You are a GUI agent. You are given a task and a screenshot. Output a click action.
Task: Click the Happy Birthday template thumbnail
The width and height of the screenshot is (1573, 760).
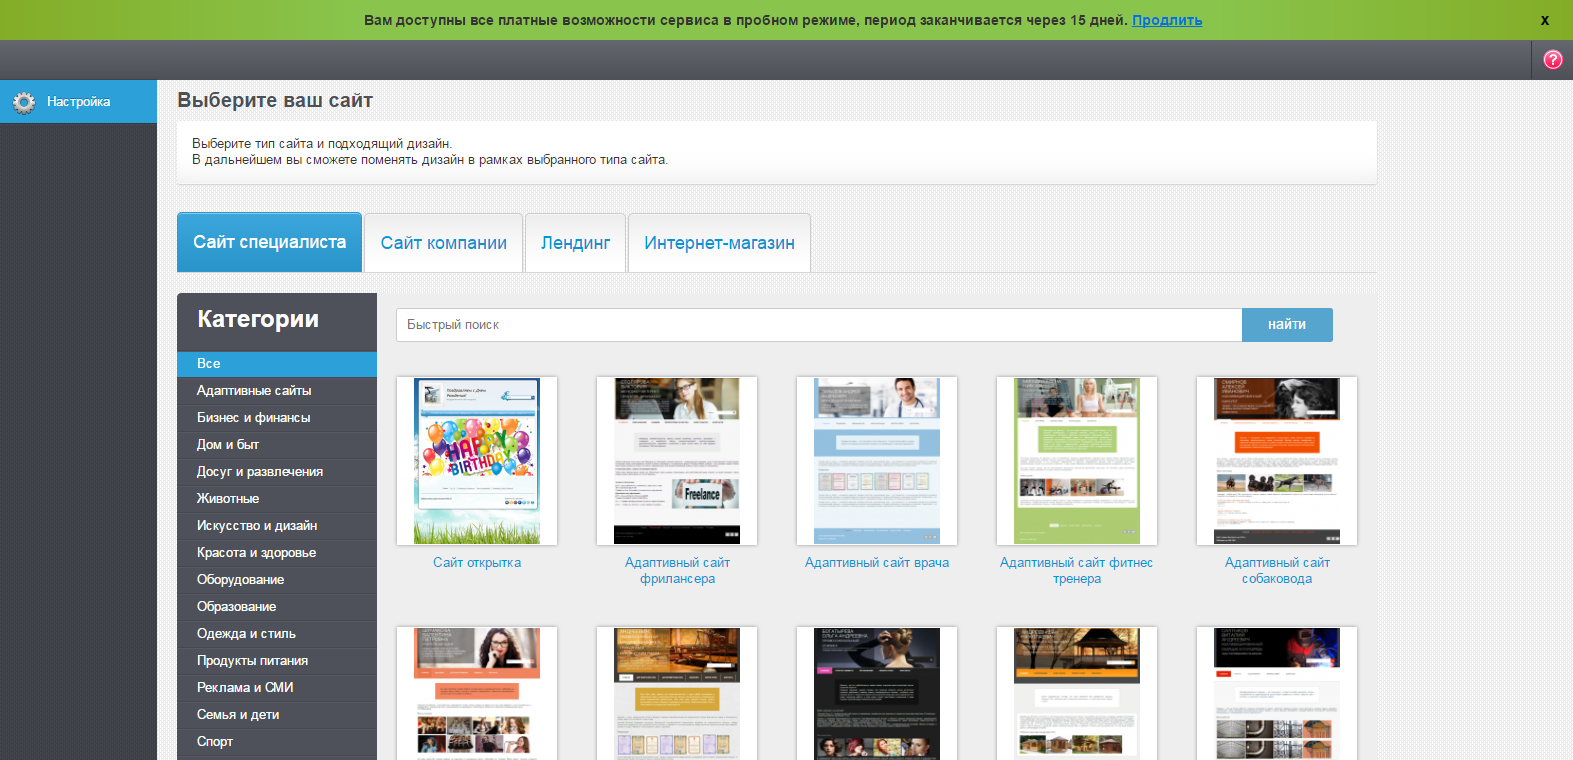click(x=477, y=461)
